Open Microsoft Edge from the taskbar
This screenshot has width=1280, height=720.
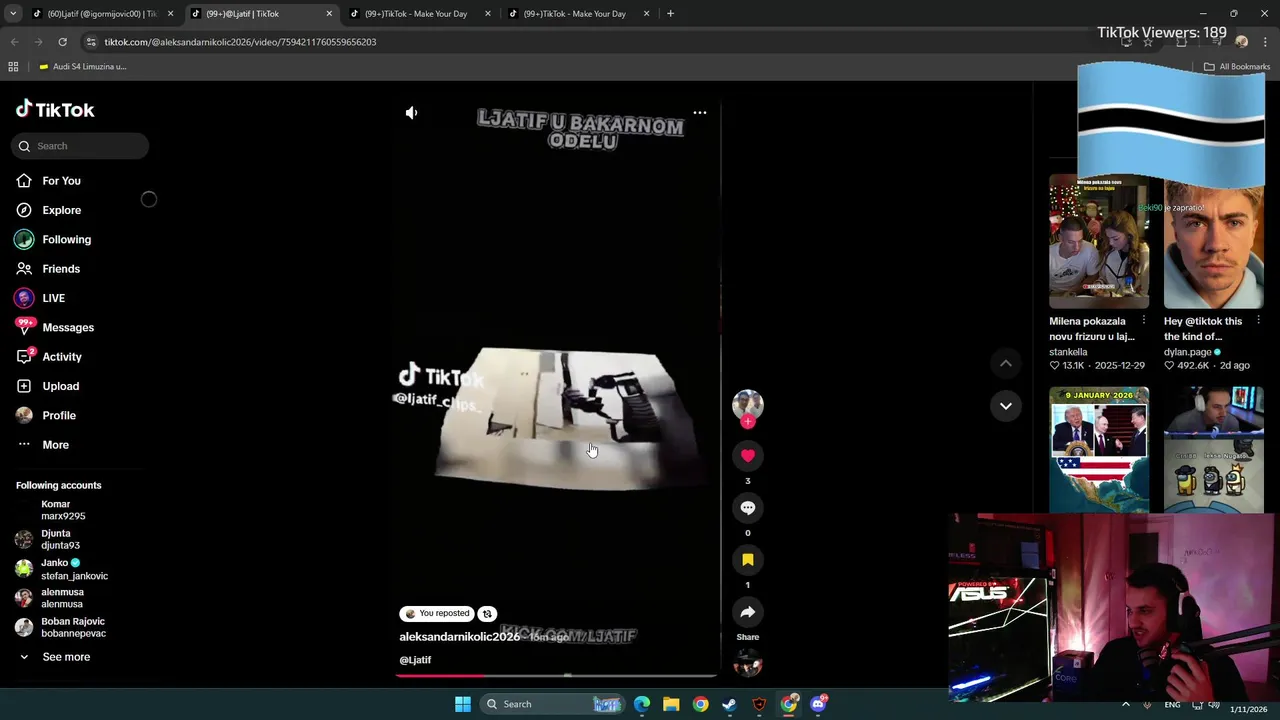click(642, 704)
